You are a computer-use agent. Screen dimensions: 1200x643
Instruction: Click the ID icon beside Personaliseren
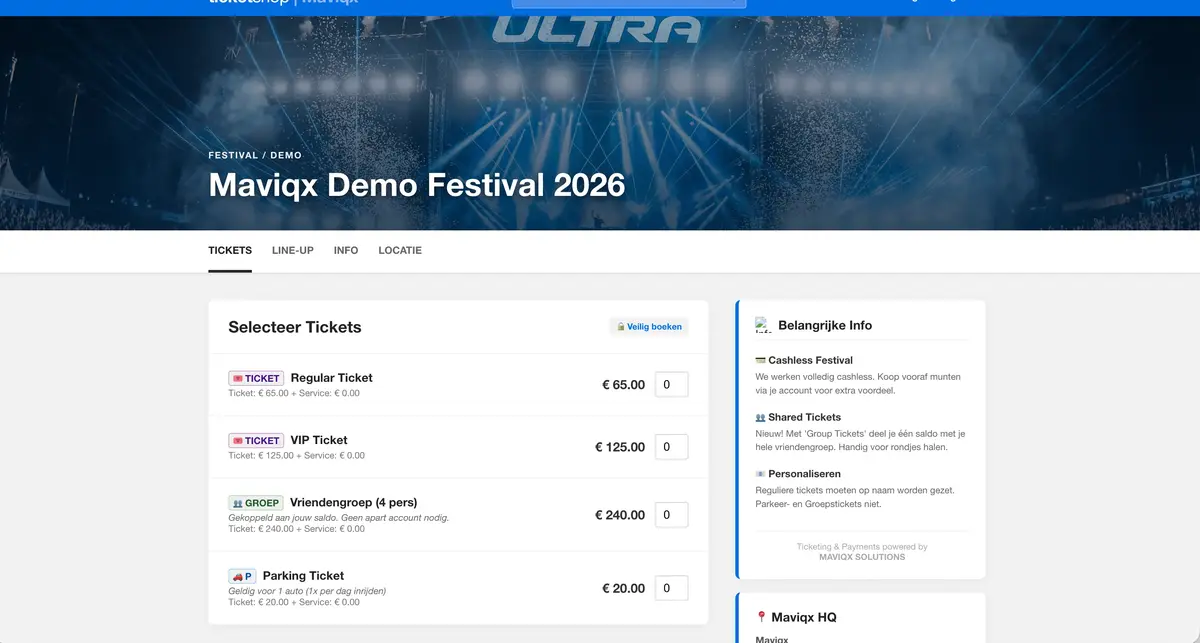[x=761, y=473]
